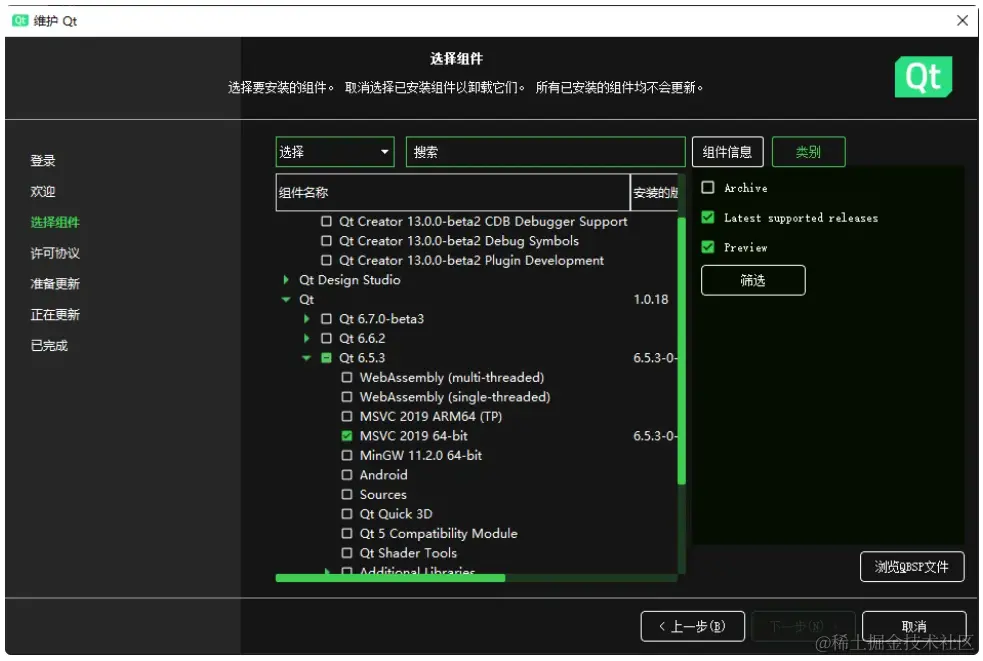Select 选择组件 step in sidebar
This screenshot has width=983, height=661.
point(55,222)
